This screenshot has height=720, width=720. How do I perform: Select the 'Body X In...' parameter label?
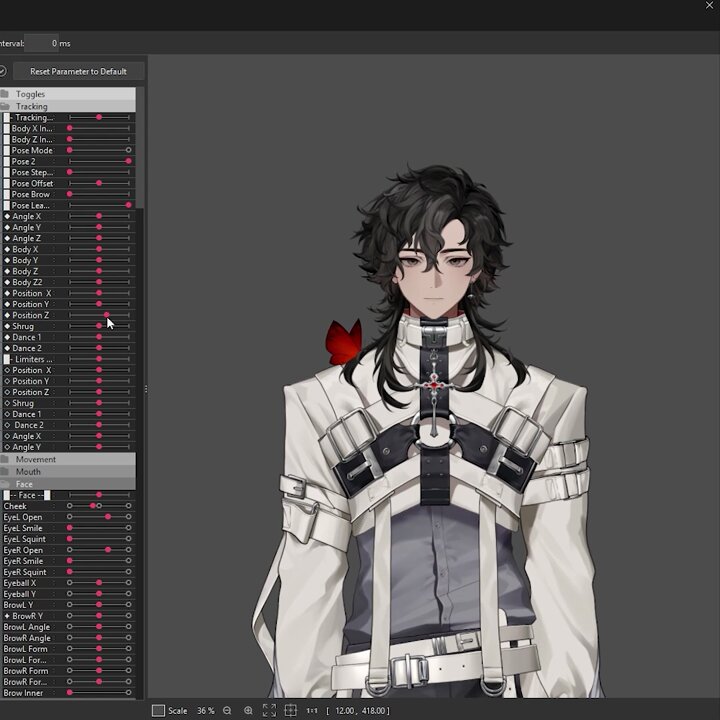(32, 129)
